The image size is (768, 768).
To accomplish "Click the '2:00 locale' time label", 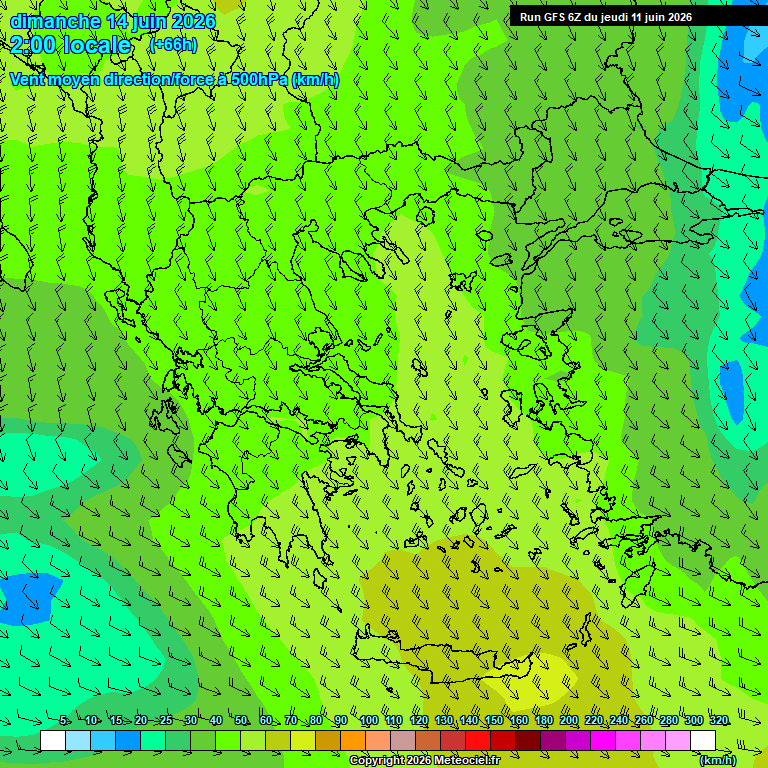I will coord(71,45).
